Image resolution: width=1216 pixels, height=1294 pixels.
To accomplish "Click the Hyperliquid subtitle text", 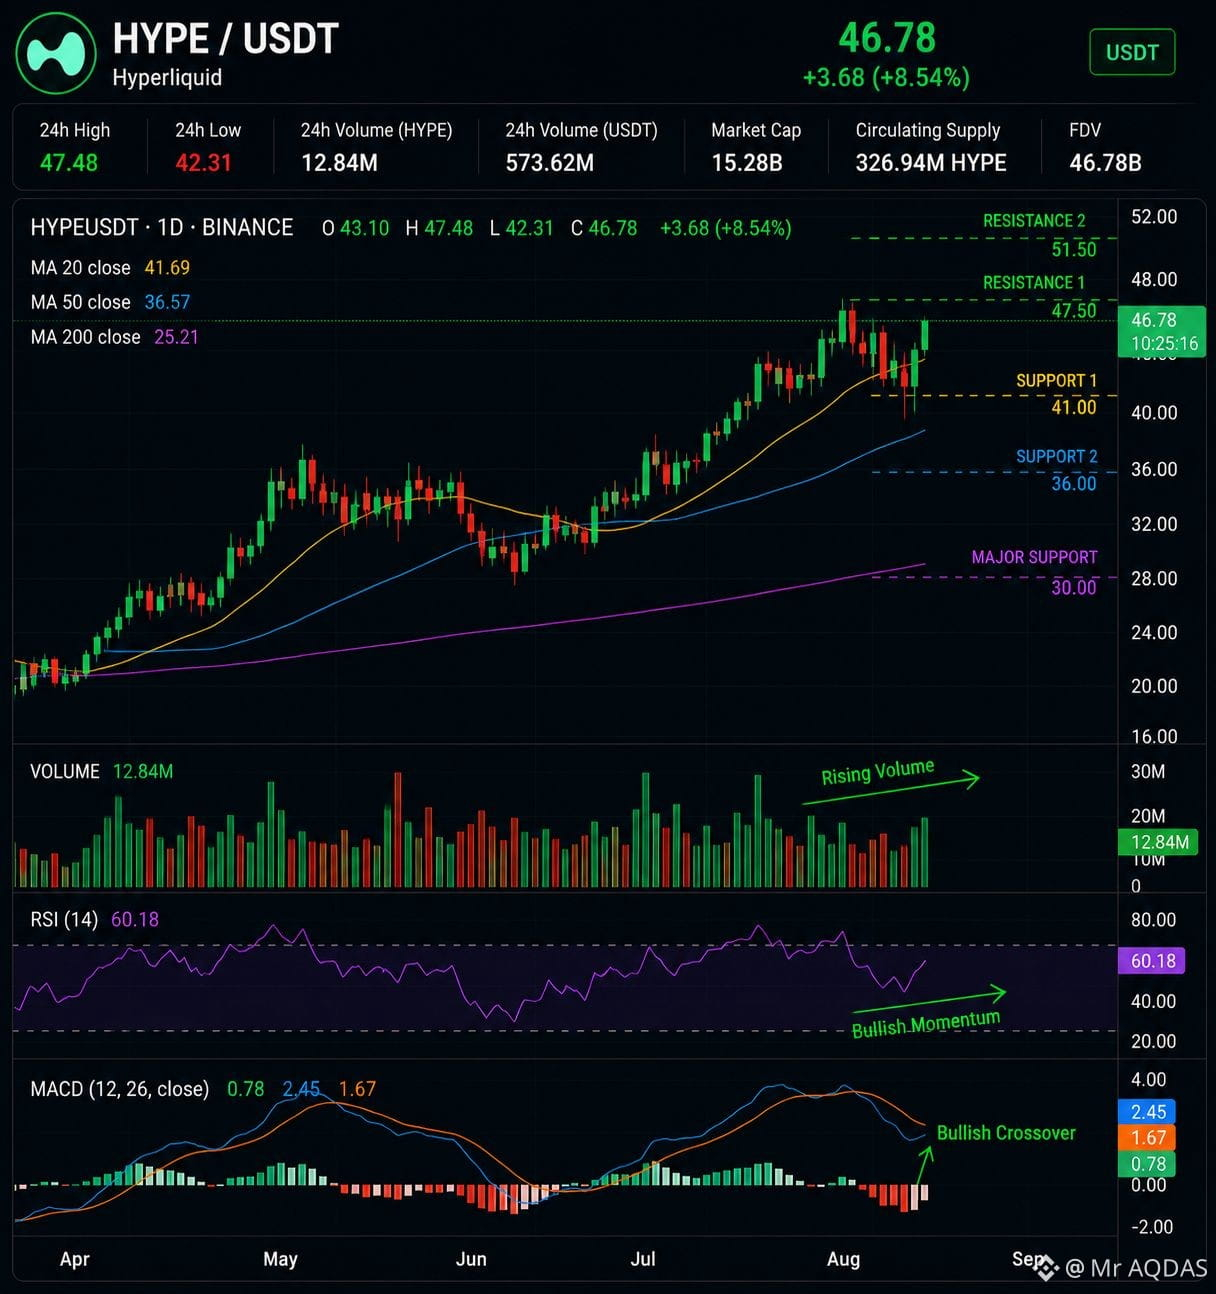I will point(167,78).
